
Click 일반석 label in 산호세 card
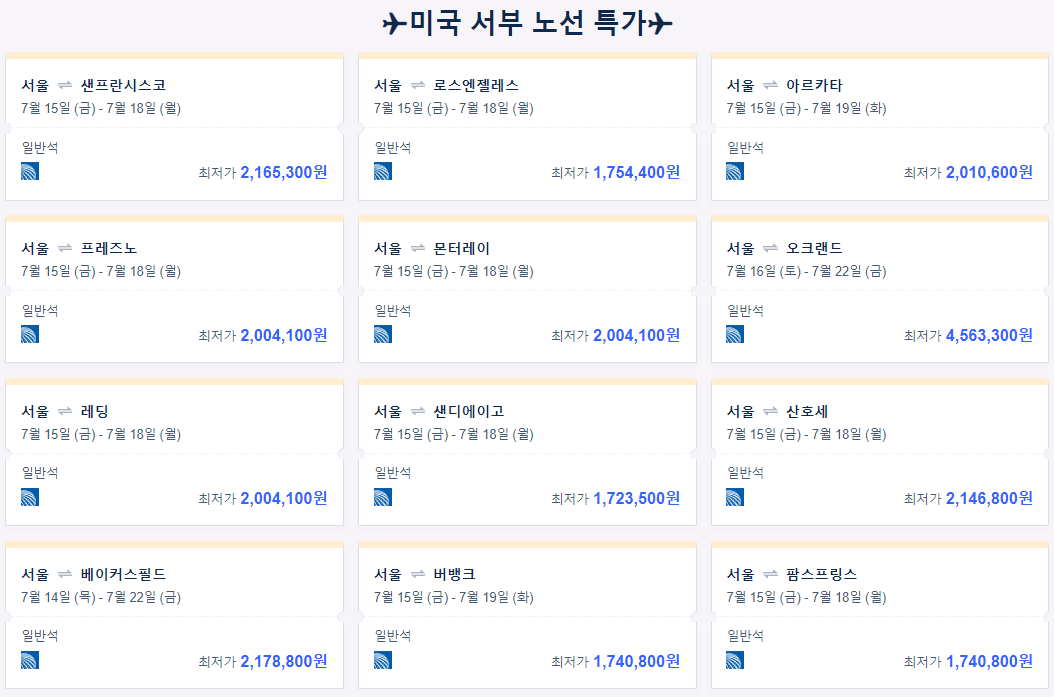745,473
